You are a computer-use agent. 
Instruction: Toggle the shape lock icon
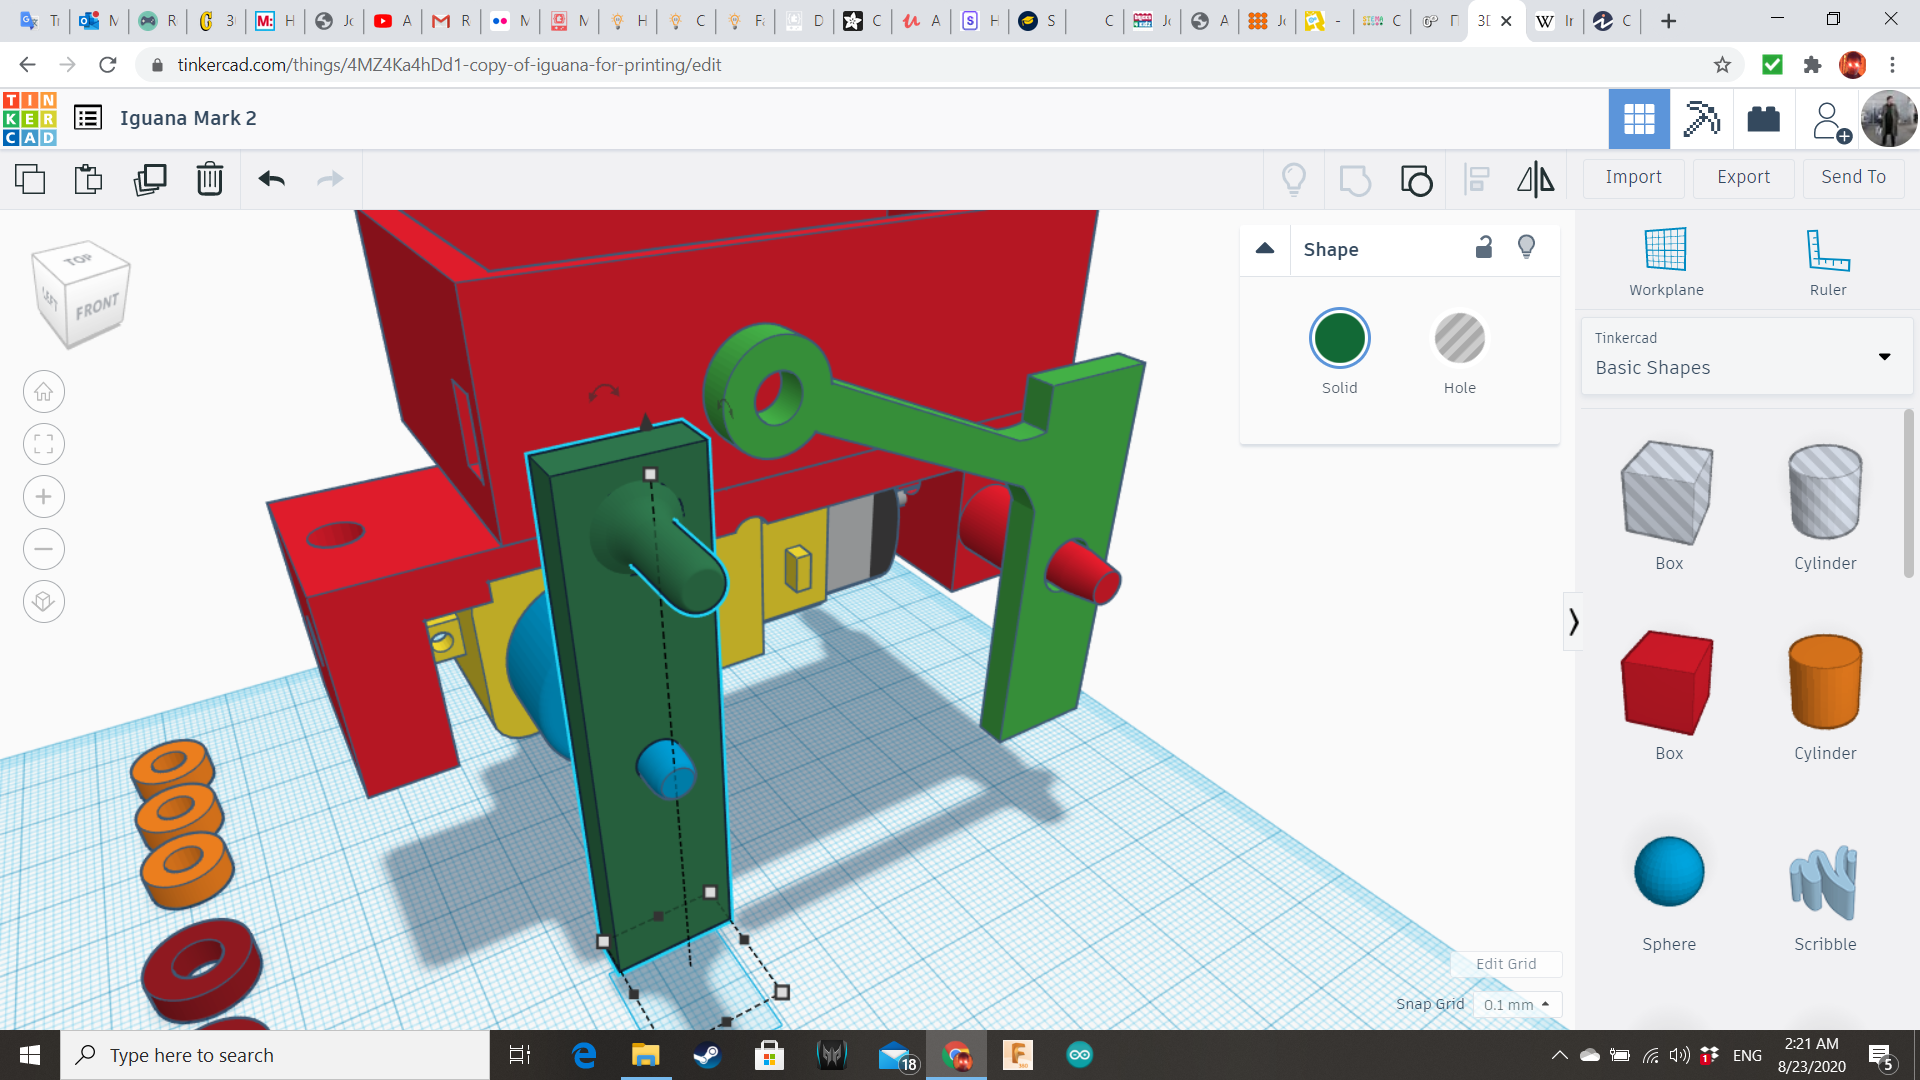(x=1484, y=247)
